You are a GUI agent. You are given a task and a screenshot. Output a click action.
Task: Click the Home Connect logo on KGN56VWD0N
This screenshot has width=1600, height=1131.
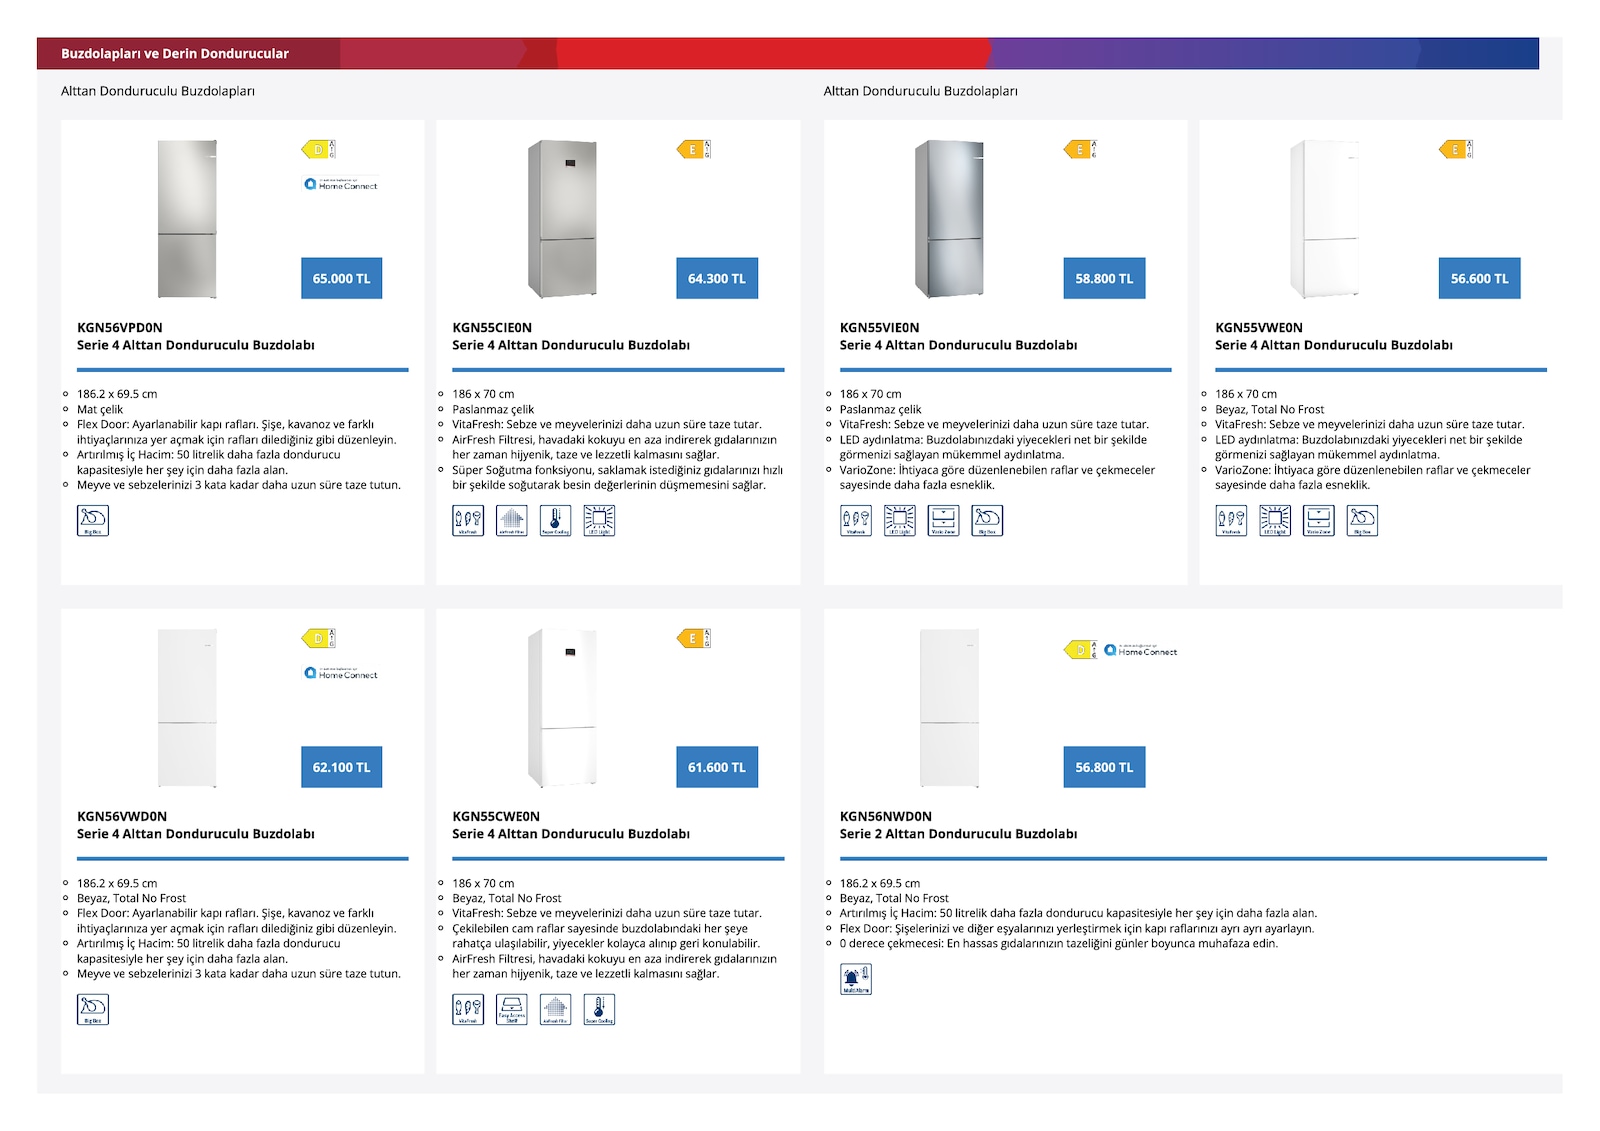coord(341,673)
